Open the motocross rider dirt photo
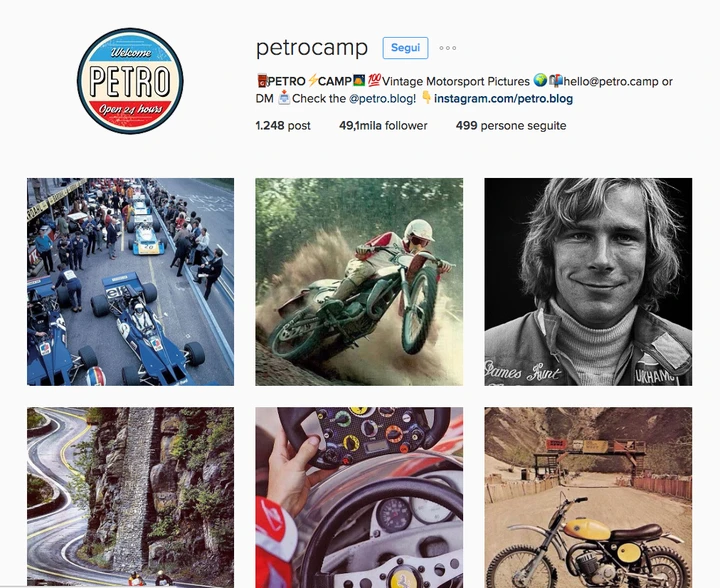Screen dimensions: 720x588 (x=359, y=282)
